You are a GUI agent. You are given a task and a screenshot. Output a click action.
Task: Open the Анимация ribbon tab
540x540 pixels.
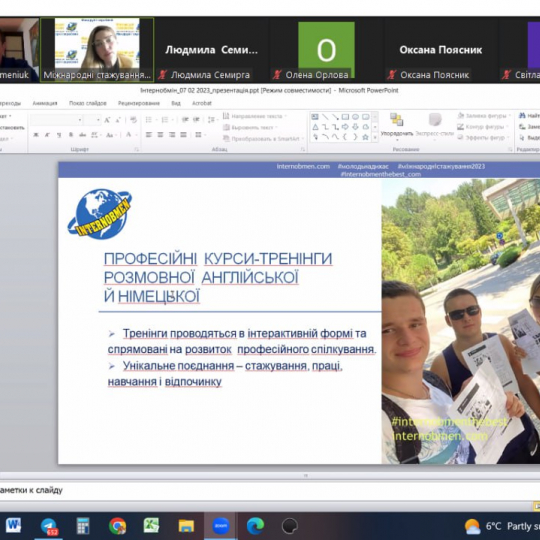pyautogui.click(x=45, y=103)
